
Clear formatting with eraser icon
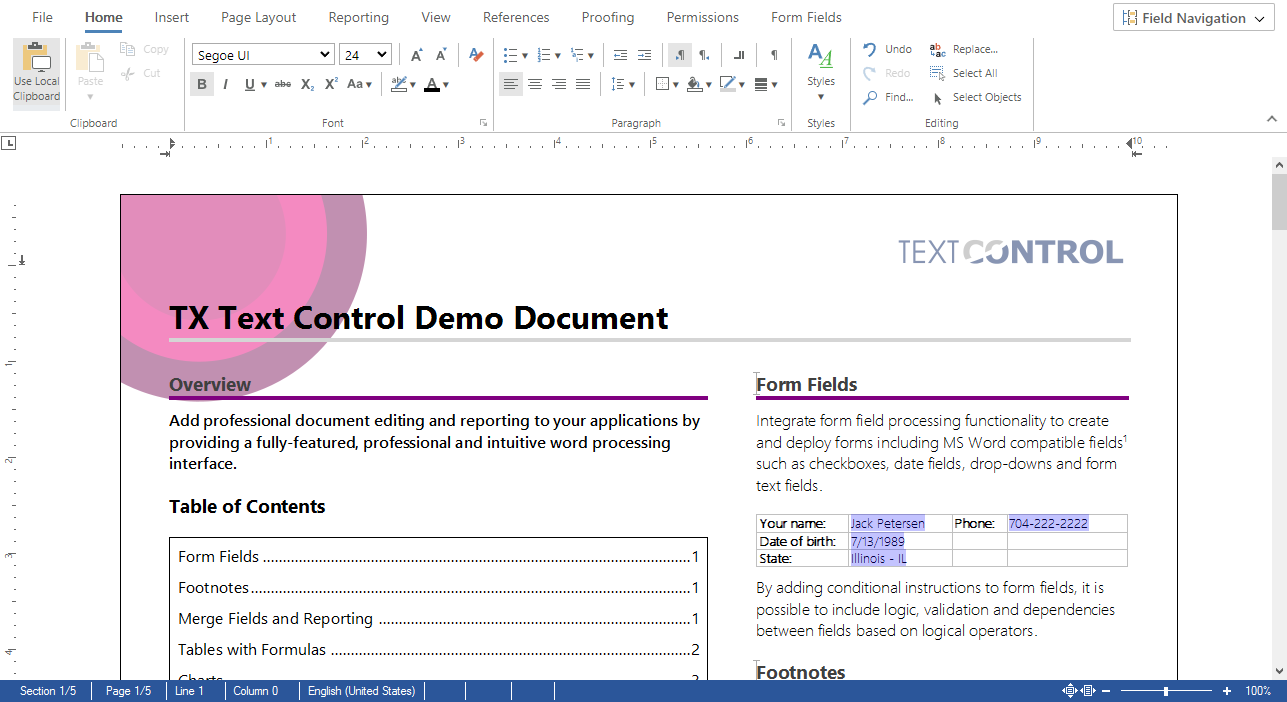(x=476, y=55)
